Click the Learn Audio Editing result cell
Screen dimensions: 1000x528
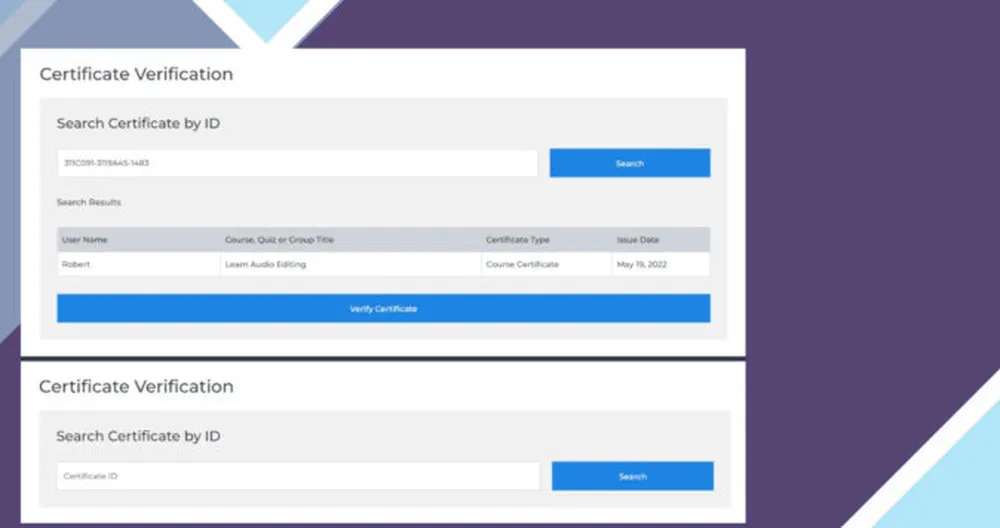coord(266,264)
